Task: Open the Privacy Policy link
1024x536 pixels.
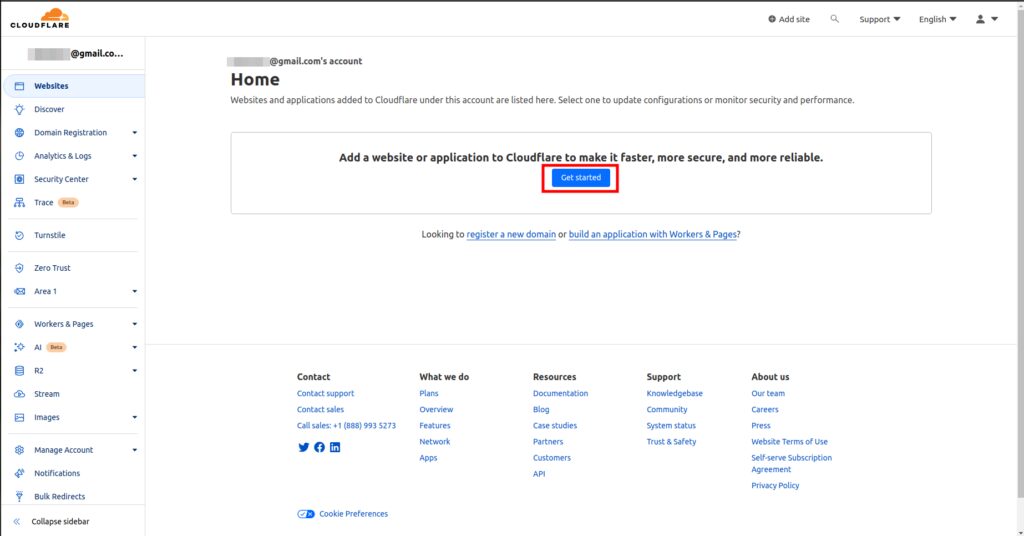Action: click(x=775, y=486)
